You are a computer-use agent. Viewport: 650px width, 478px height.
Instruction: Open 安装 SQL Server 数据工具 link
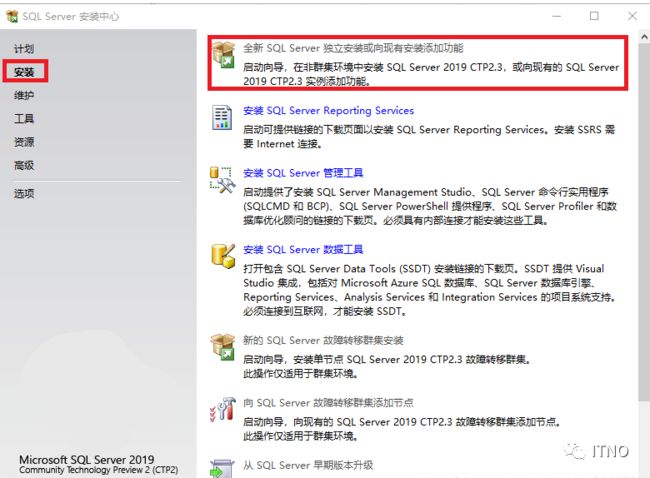303,250
